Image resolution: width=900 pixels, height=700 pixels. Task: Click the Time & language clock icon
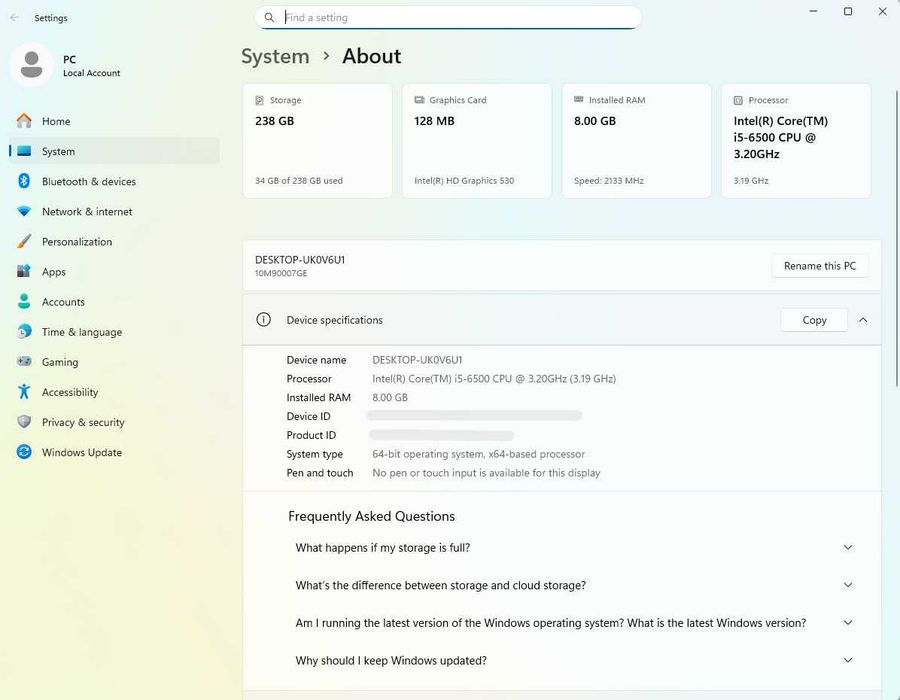click(24, 332)
